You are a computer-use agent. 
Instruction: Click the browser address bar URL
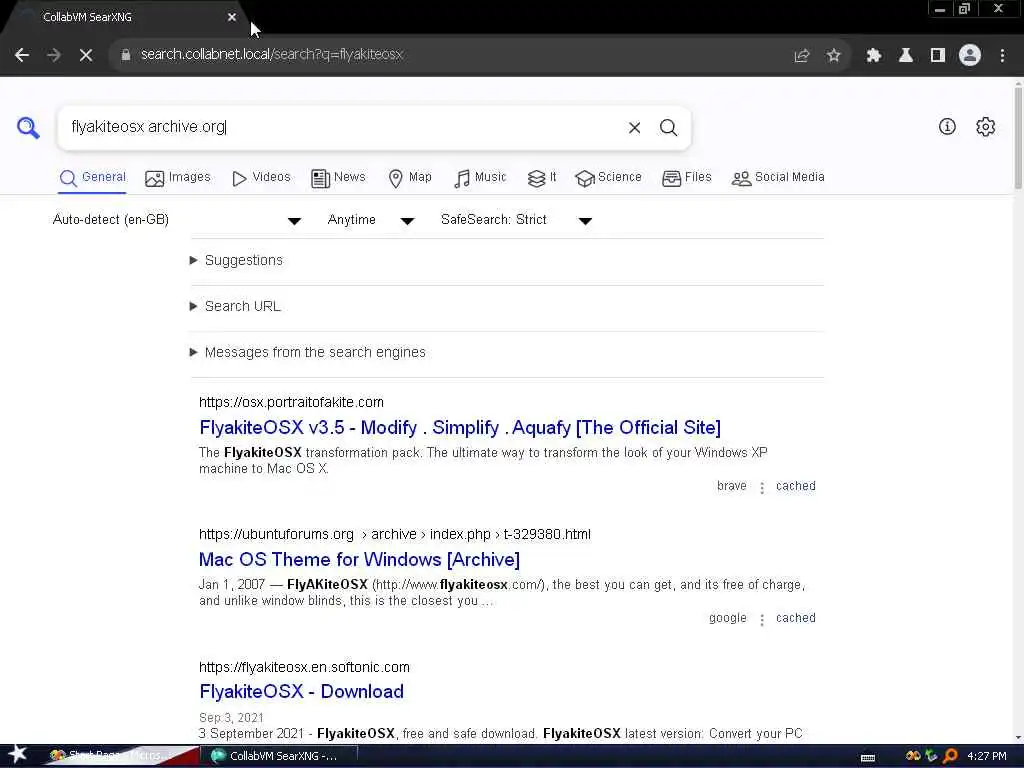[x=272, y=55]
